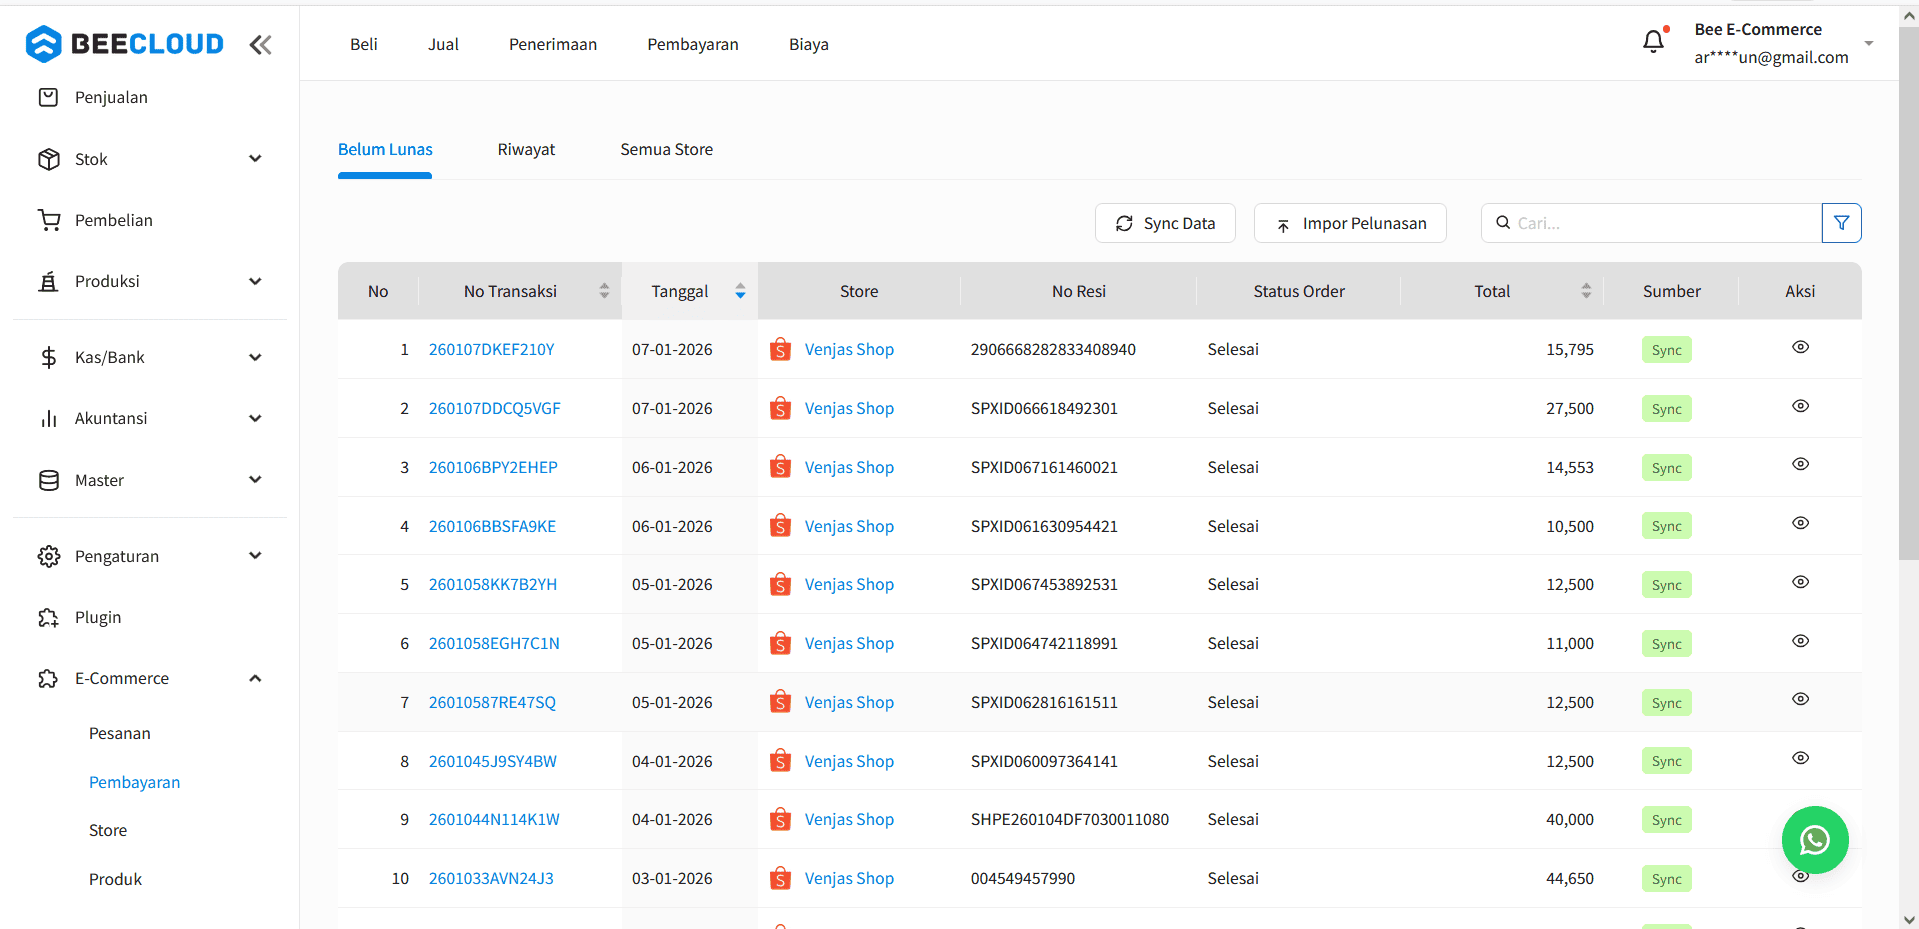Switch to the Riwayat tab
1919x929 pixels.
coord(526,149)
